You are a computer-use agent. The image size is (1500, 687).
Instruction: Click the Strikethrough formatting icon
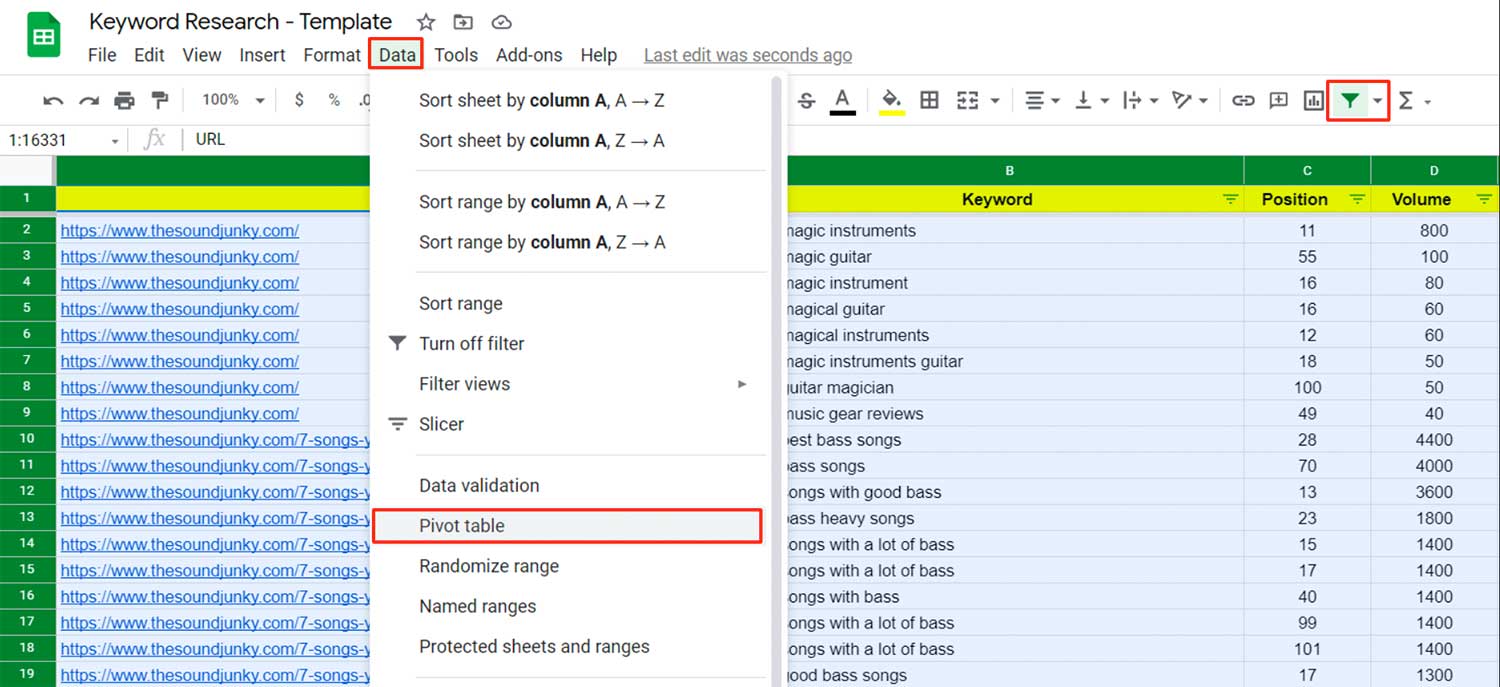805,100
